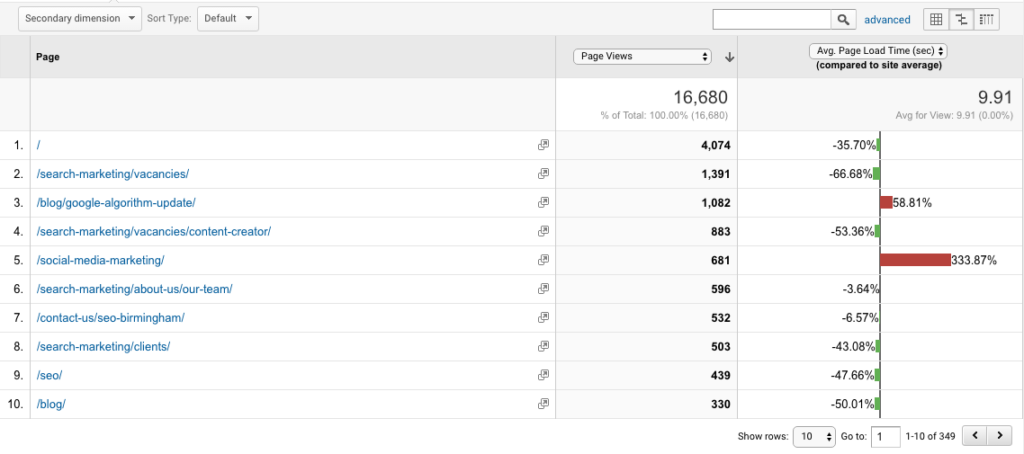The image size is (1024, 454).
Task: Open the /contact-us/seo-birmingham/ link
Action: [111, 317]
